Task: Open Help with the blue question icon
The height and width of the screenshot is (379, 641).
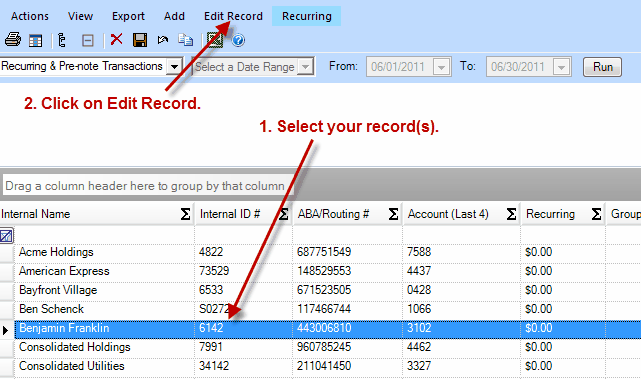Action: coord(238,40)
